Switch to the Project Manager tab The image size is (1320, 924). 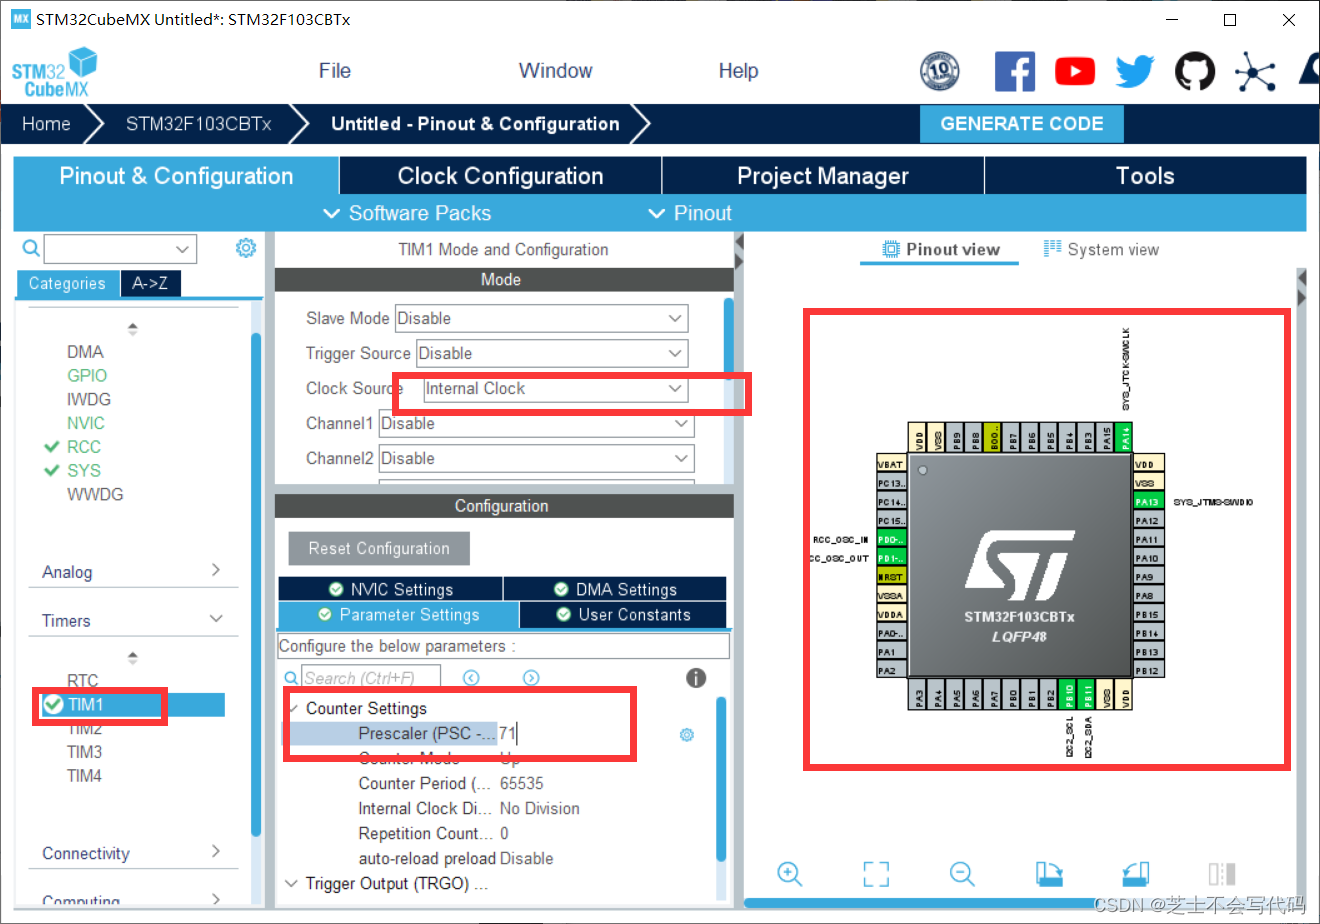tap(823, 176)
